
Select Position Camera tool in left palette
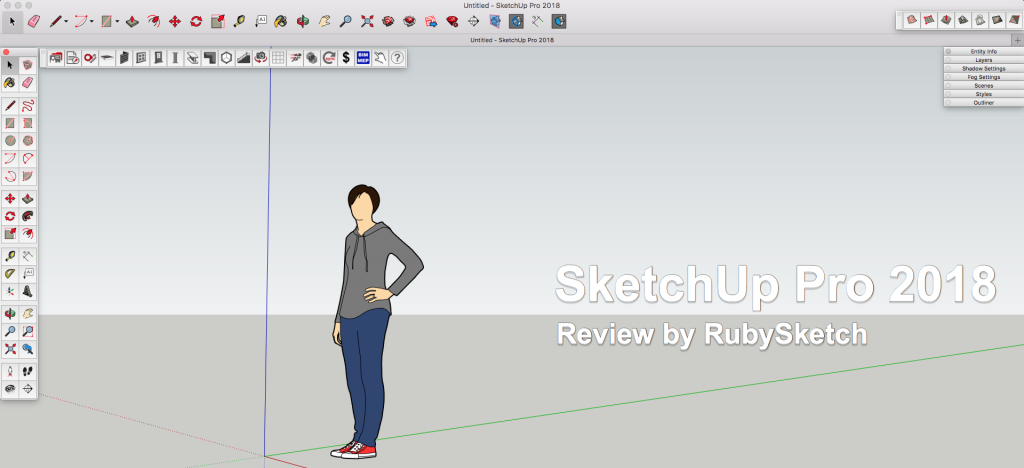click(x=10, y=371)
